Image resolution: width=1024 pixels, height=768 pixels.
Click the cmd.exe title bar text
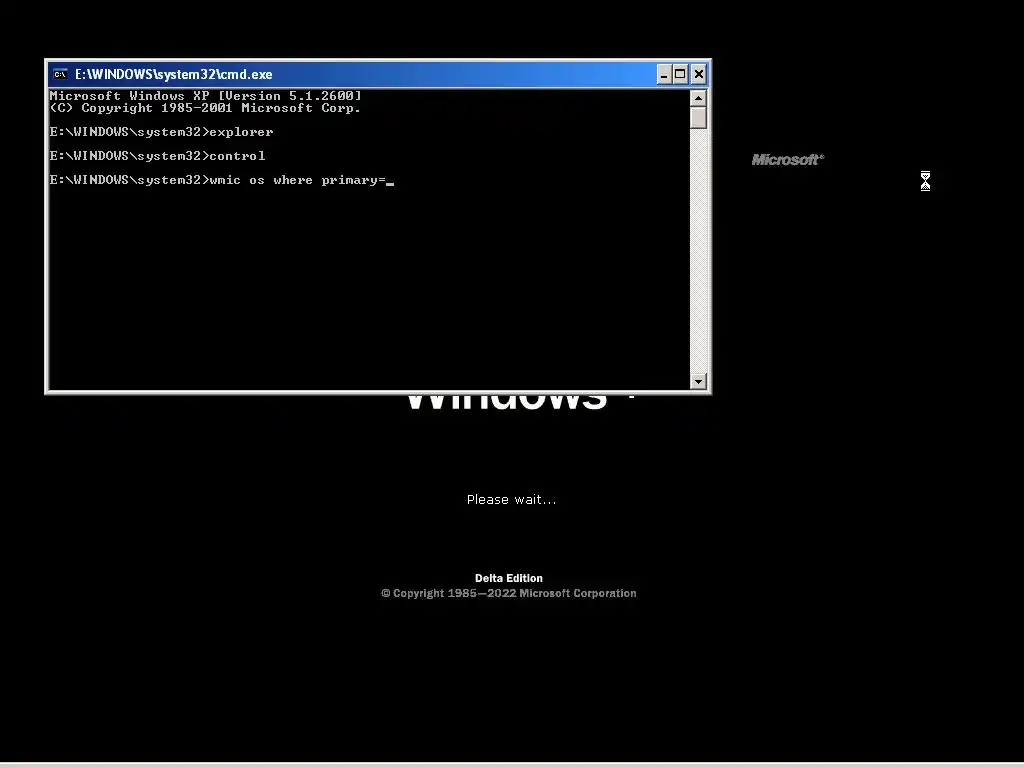174,74
